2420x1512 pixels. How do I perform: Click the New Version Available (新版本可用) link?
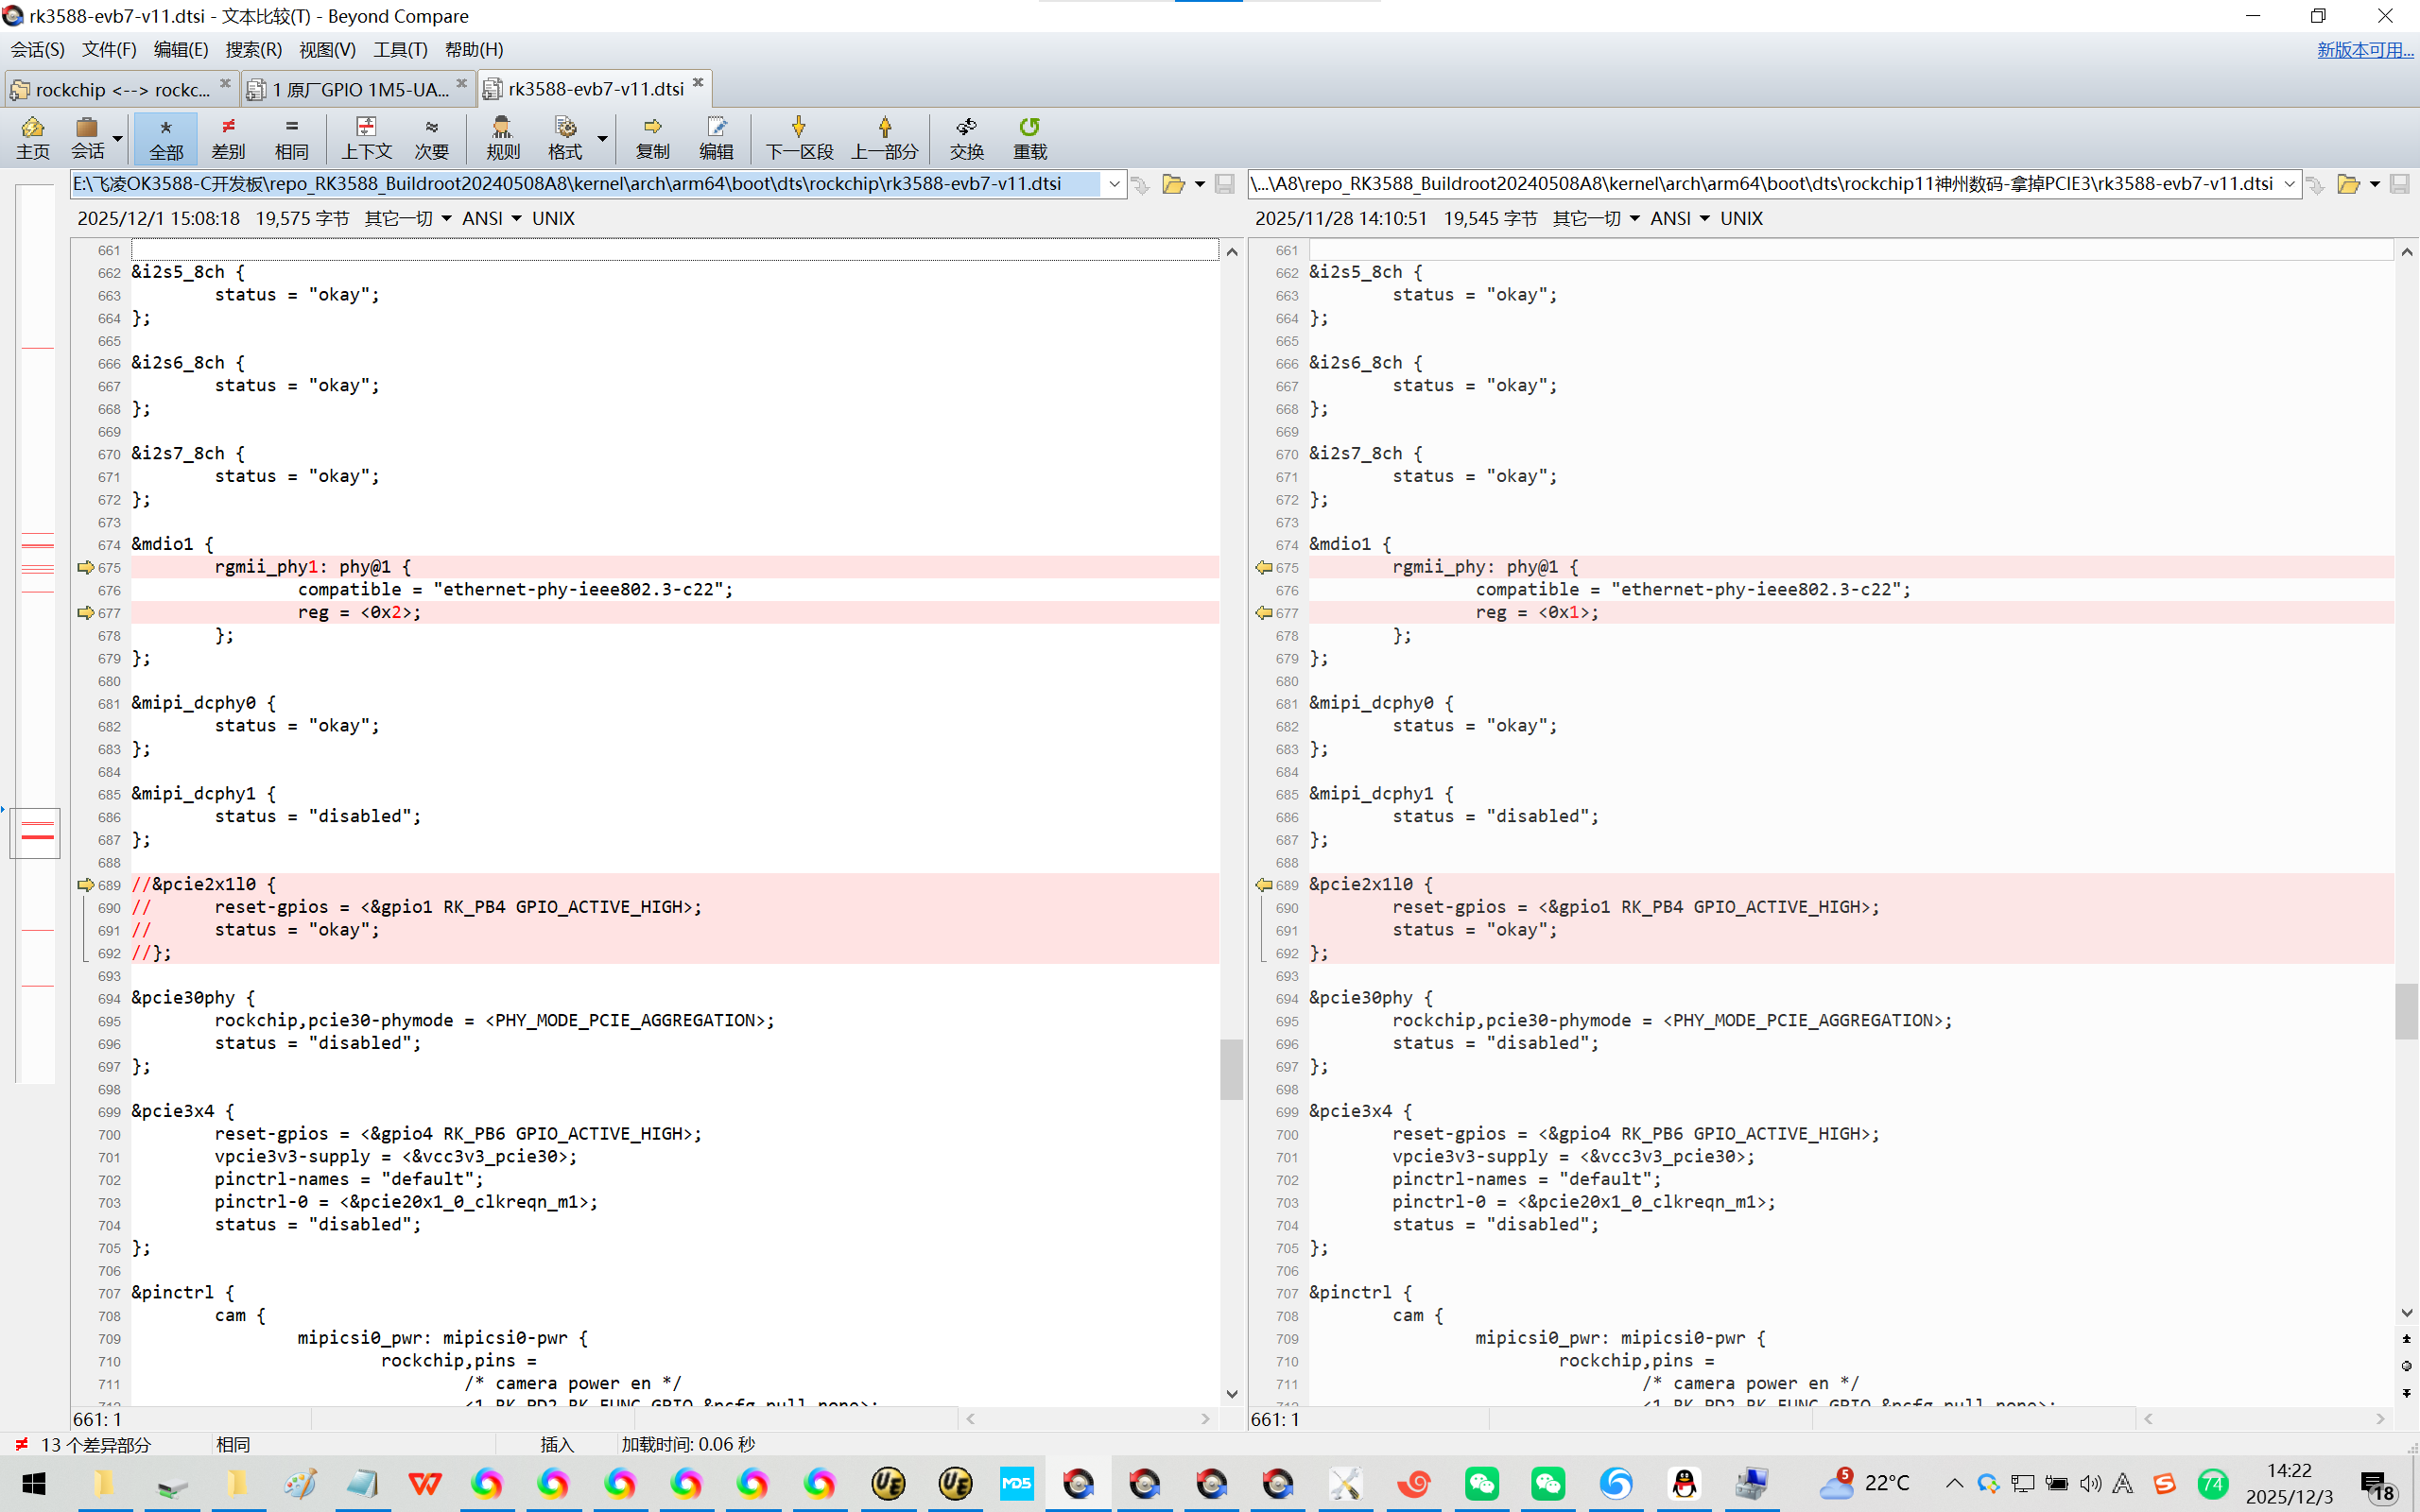point(2364,49)
